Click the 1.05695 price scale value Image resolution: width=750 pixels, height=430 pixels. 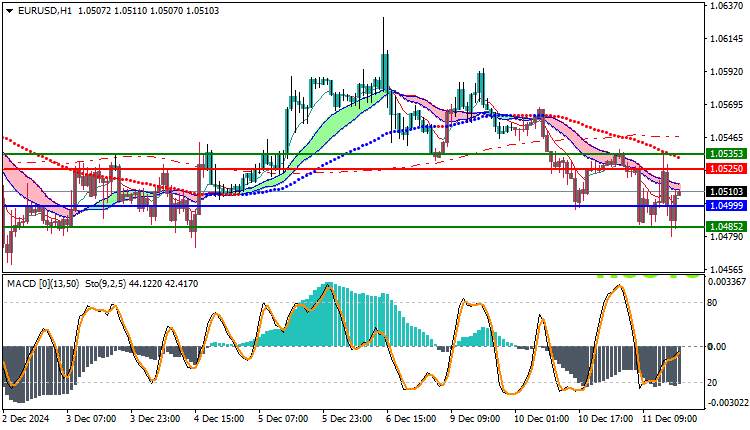(727, 104)
